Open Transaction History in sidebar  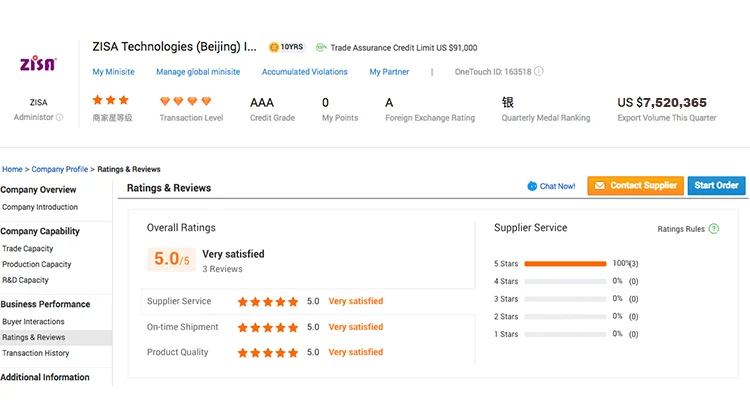[36, 353]
